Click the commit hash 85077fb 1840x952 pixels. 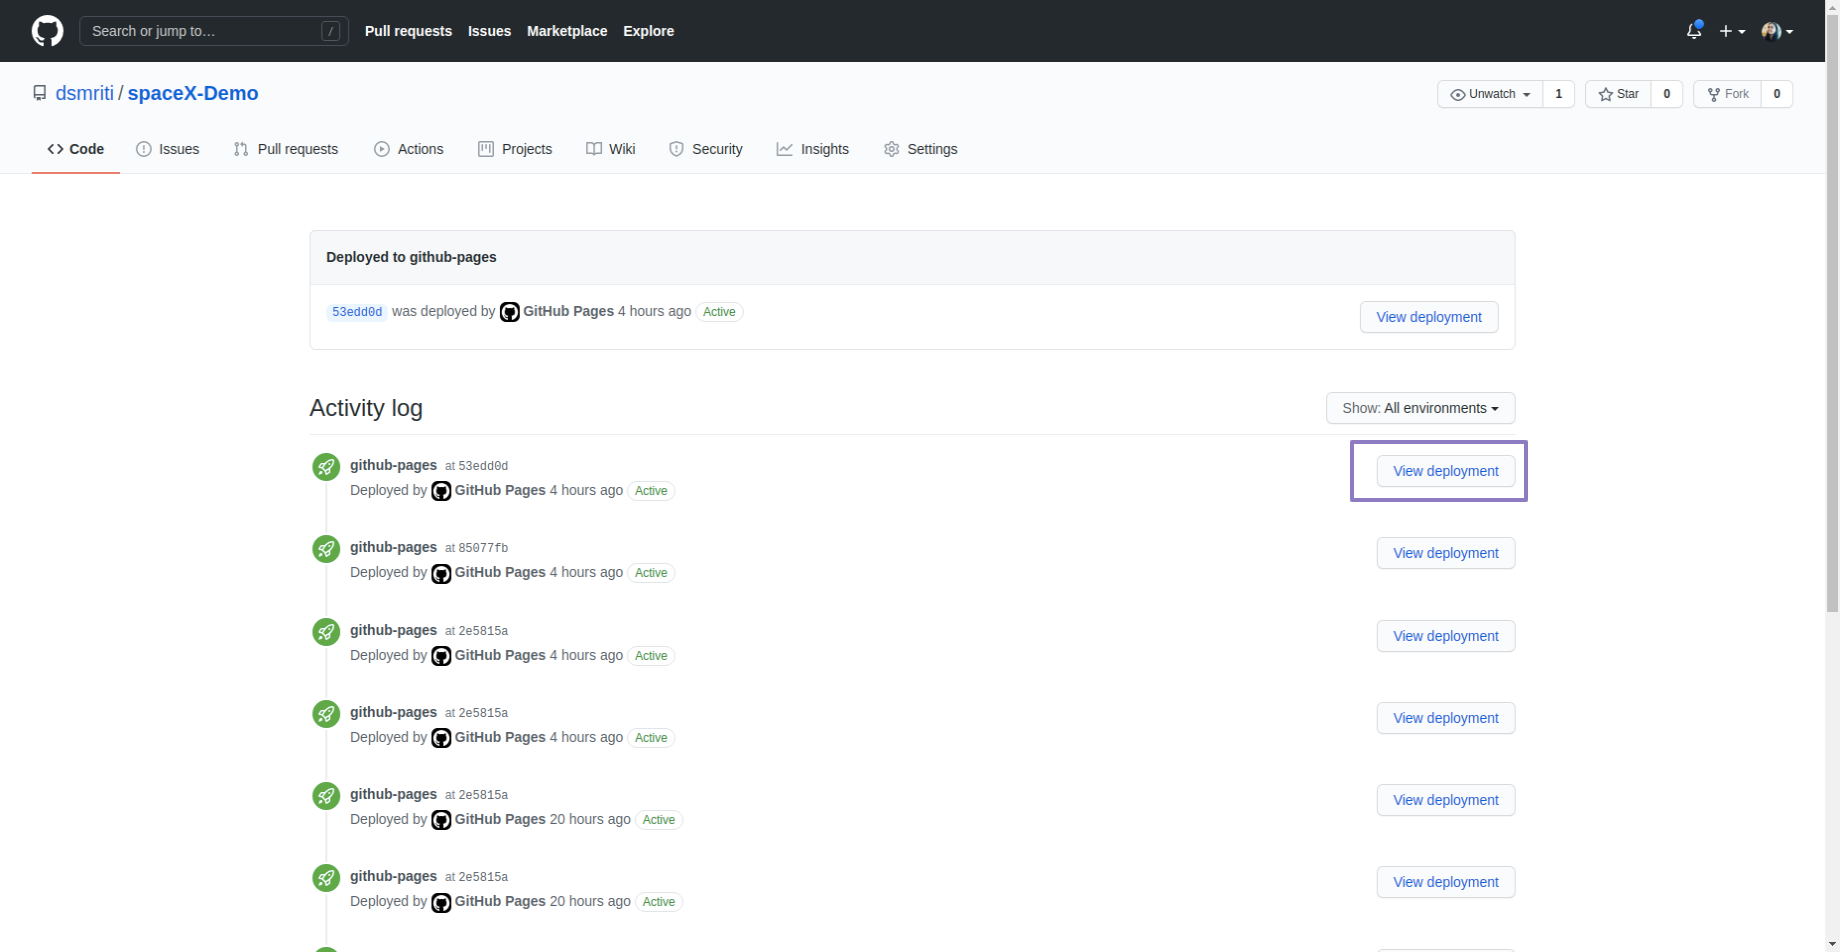click(483, 548)
